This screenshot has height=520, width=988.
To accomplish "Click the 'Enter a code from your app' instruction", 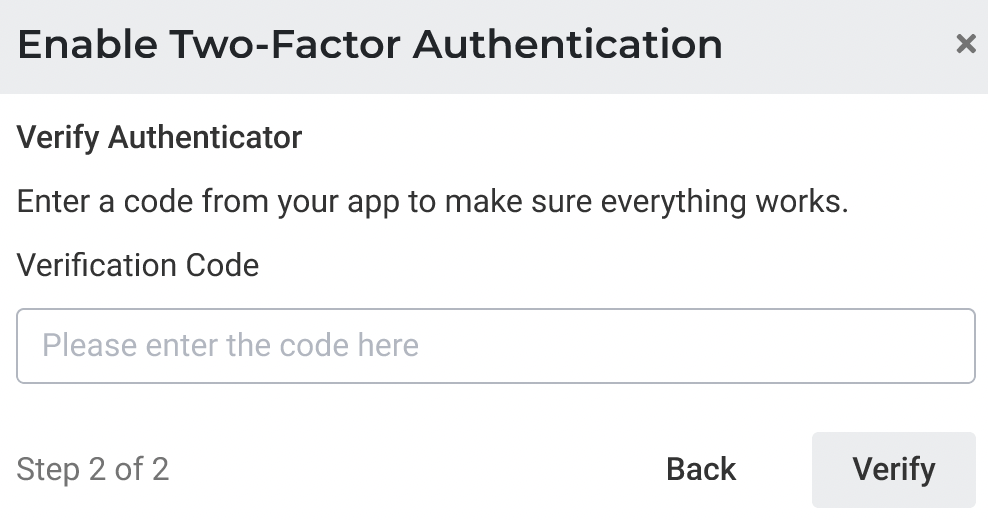I will tap(432, 201).
